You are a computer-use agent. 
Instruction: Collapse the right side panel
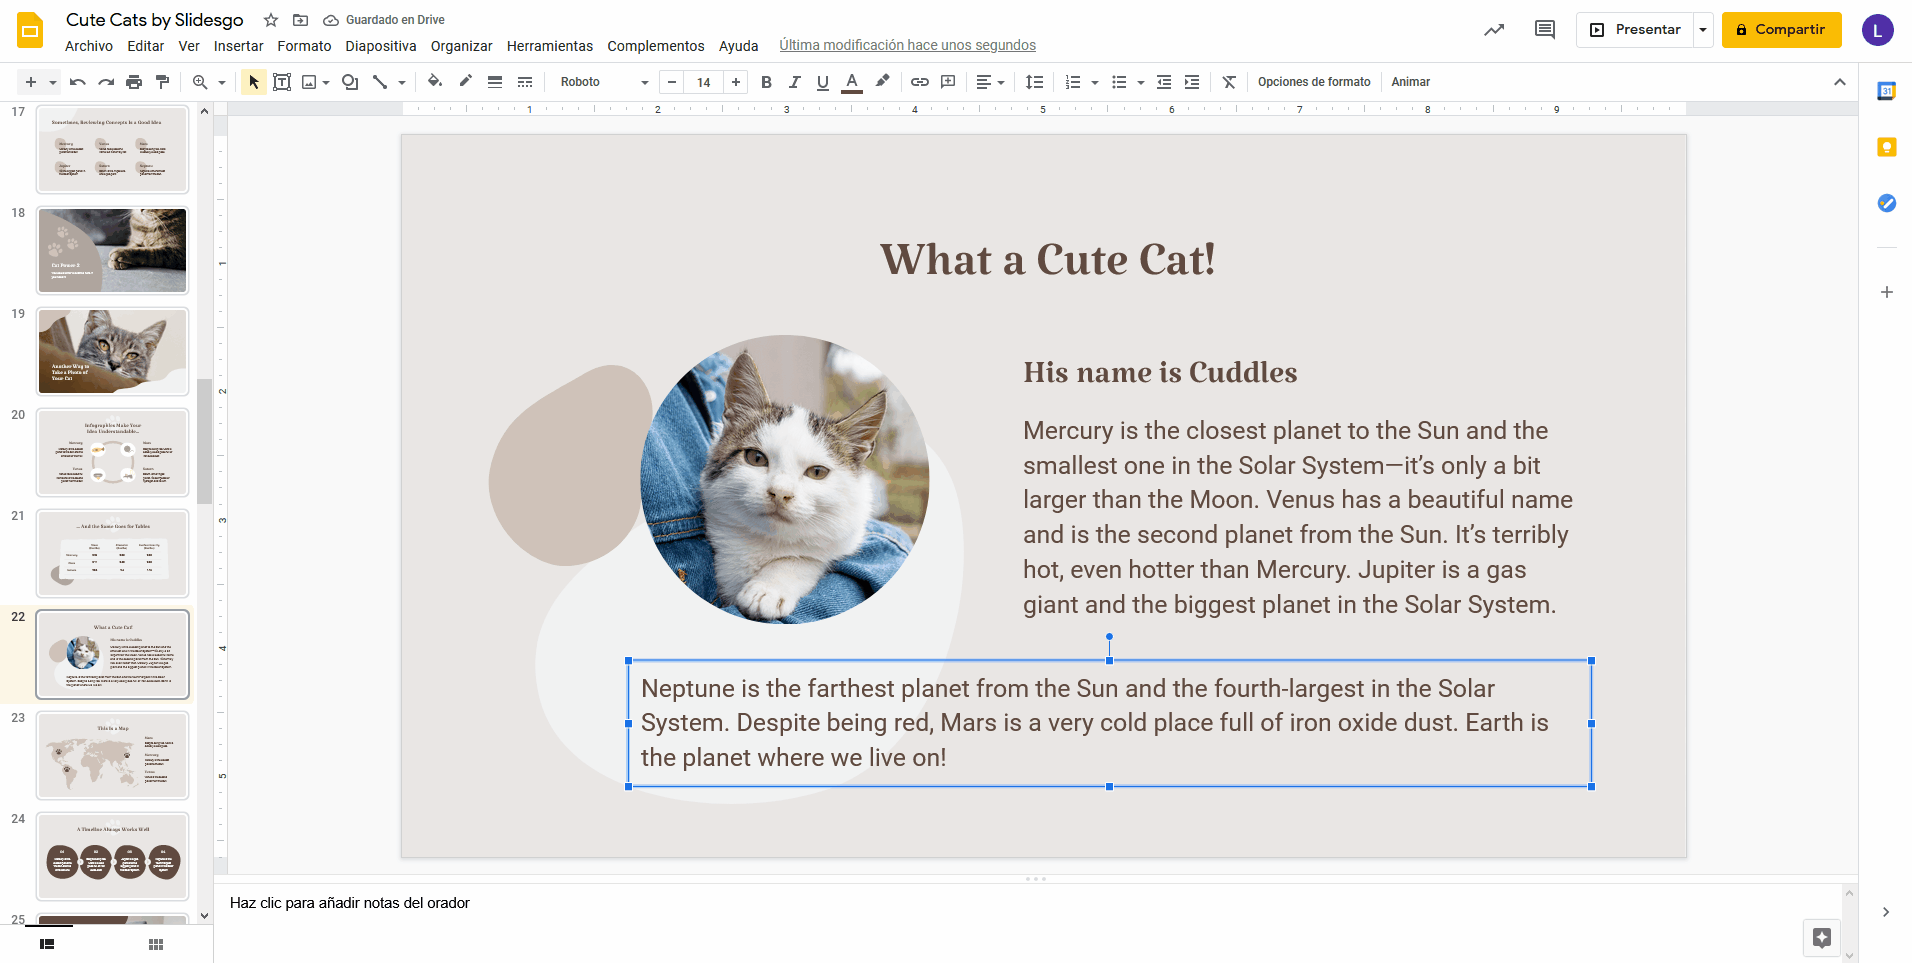tap(1886, 912)
